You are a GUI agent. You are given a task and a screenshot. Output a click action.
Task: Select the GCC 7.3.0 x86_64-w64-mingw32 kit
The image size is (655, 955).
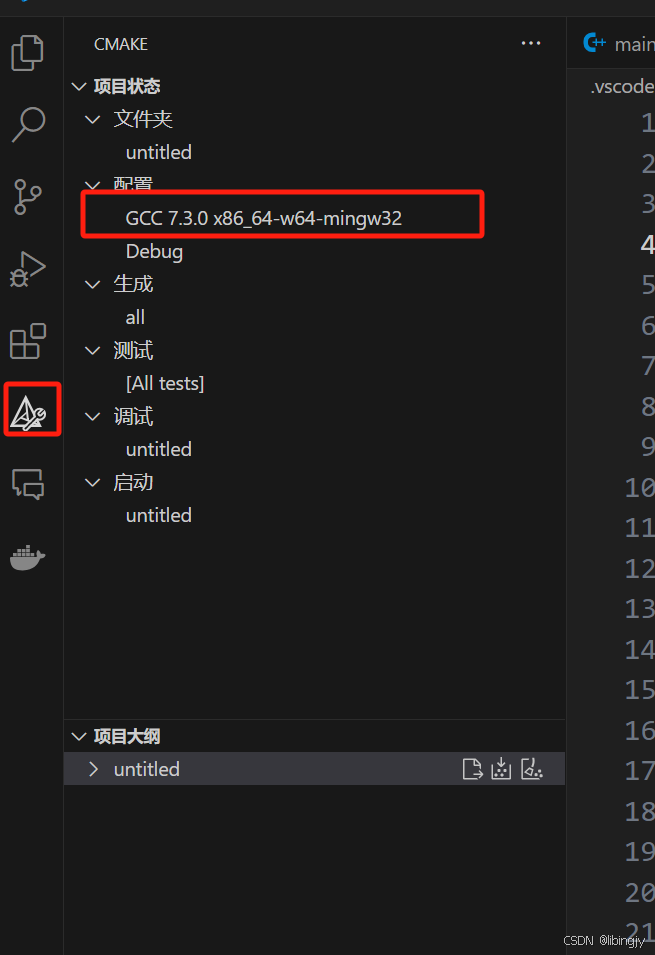tap(263, 218)
